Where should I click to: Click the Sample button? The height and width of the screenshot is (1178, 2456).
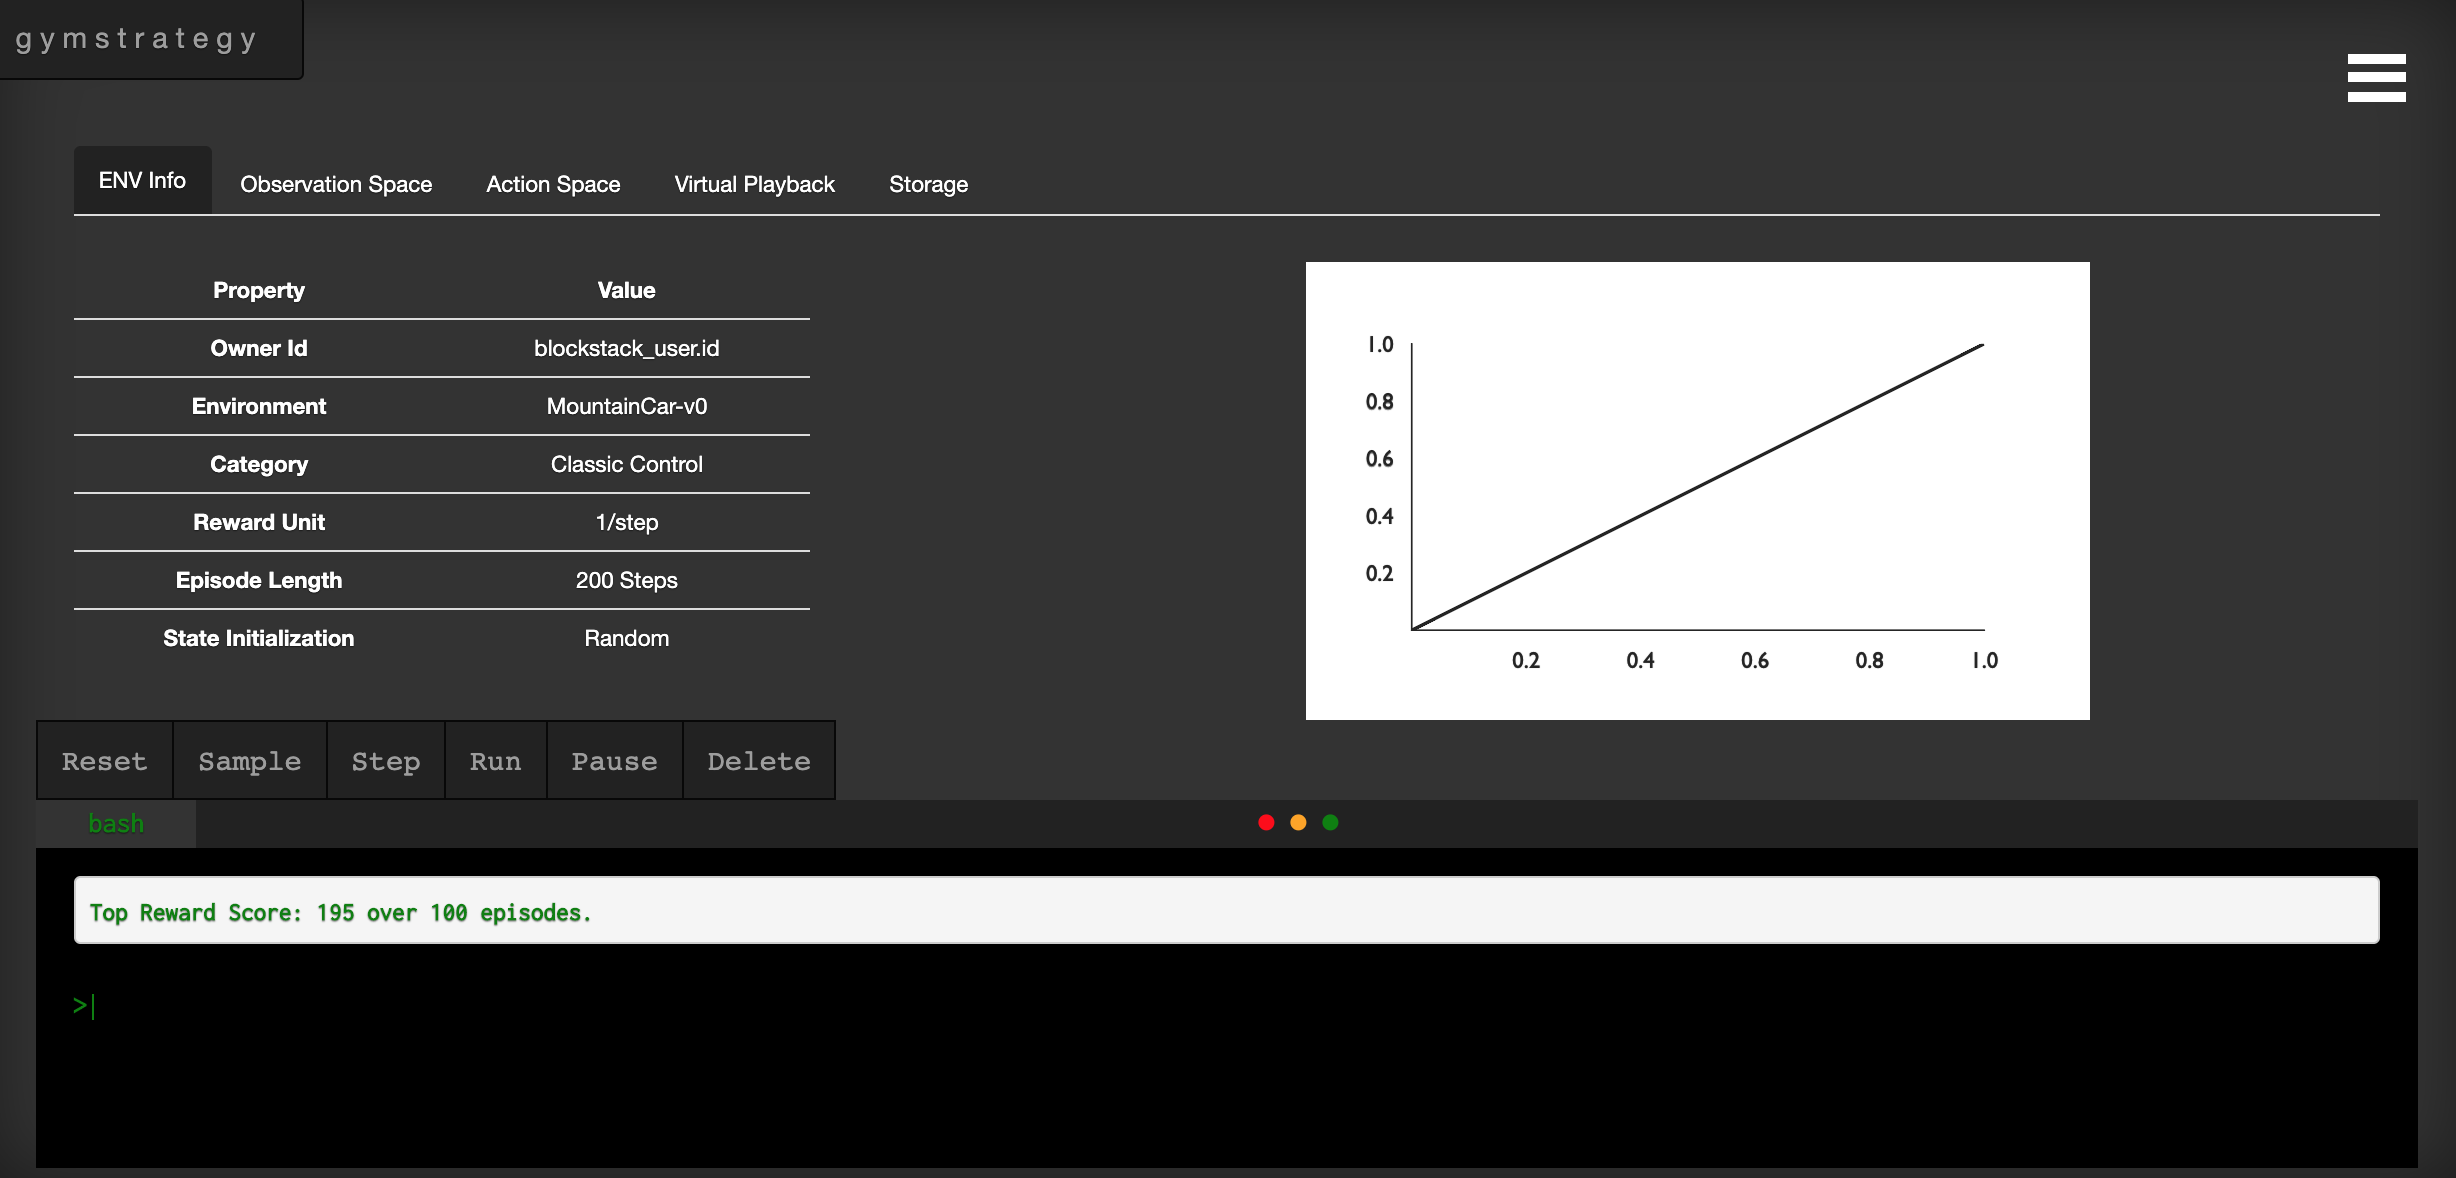click(x=249, y=761)
